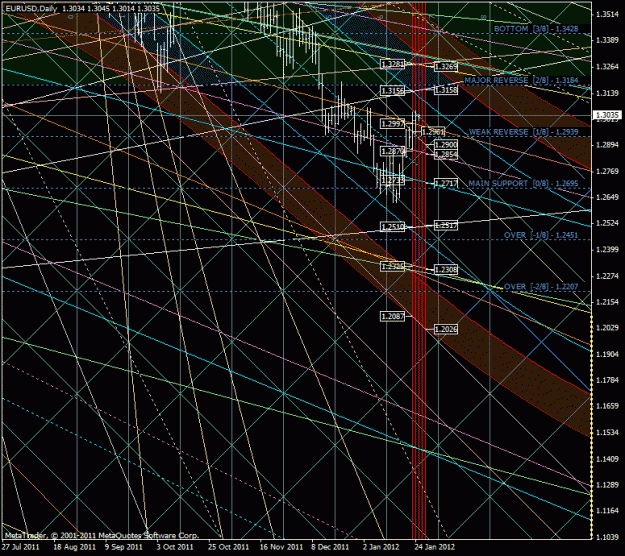Image resolution: width=625 pixels, height=556 pixels.
Task: Click the 1.1164 price scale value
Action: click(x=607, y=511)
